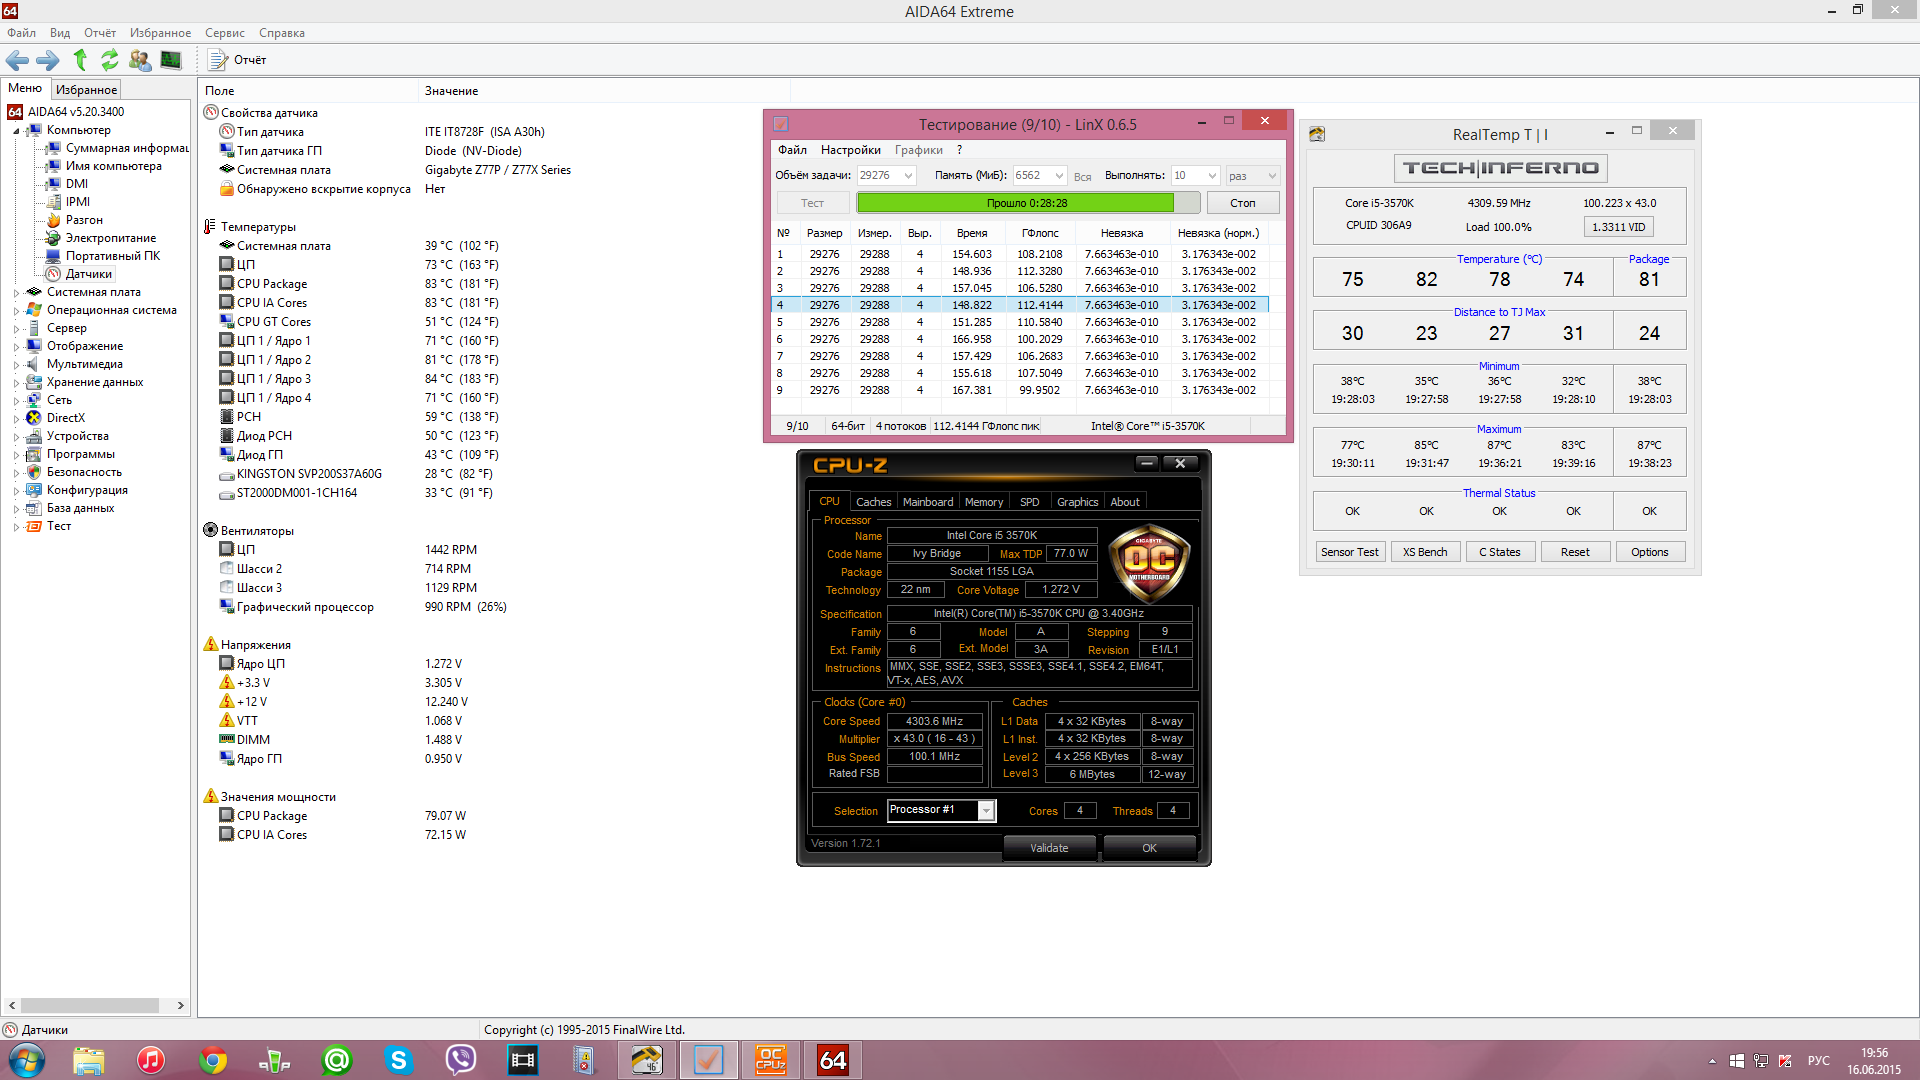Expand the Системная плата tree node
Image resolution: width=1920 pixels, height=1080 pixels.
click(x=16, y=293)
